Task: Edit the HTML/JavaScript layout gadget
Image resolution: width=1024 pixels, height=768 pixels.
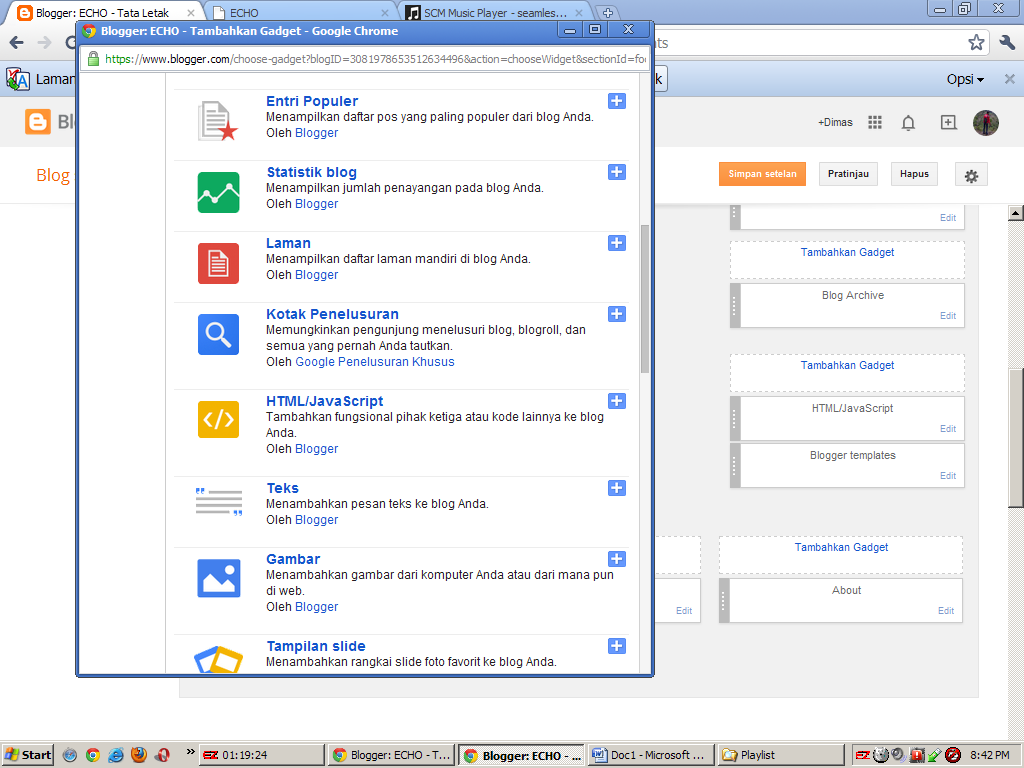Action: [948, 428]
